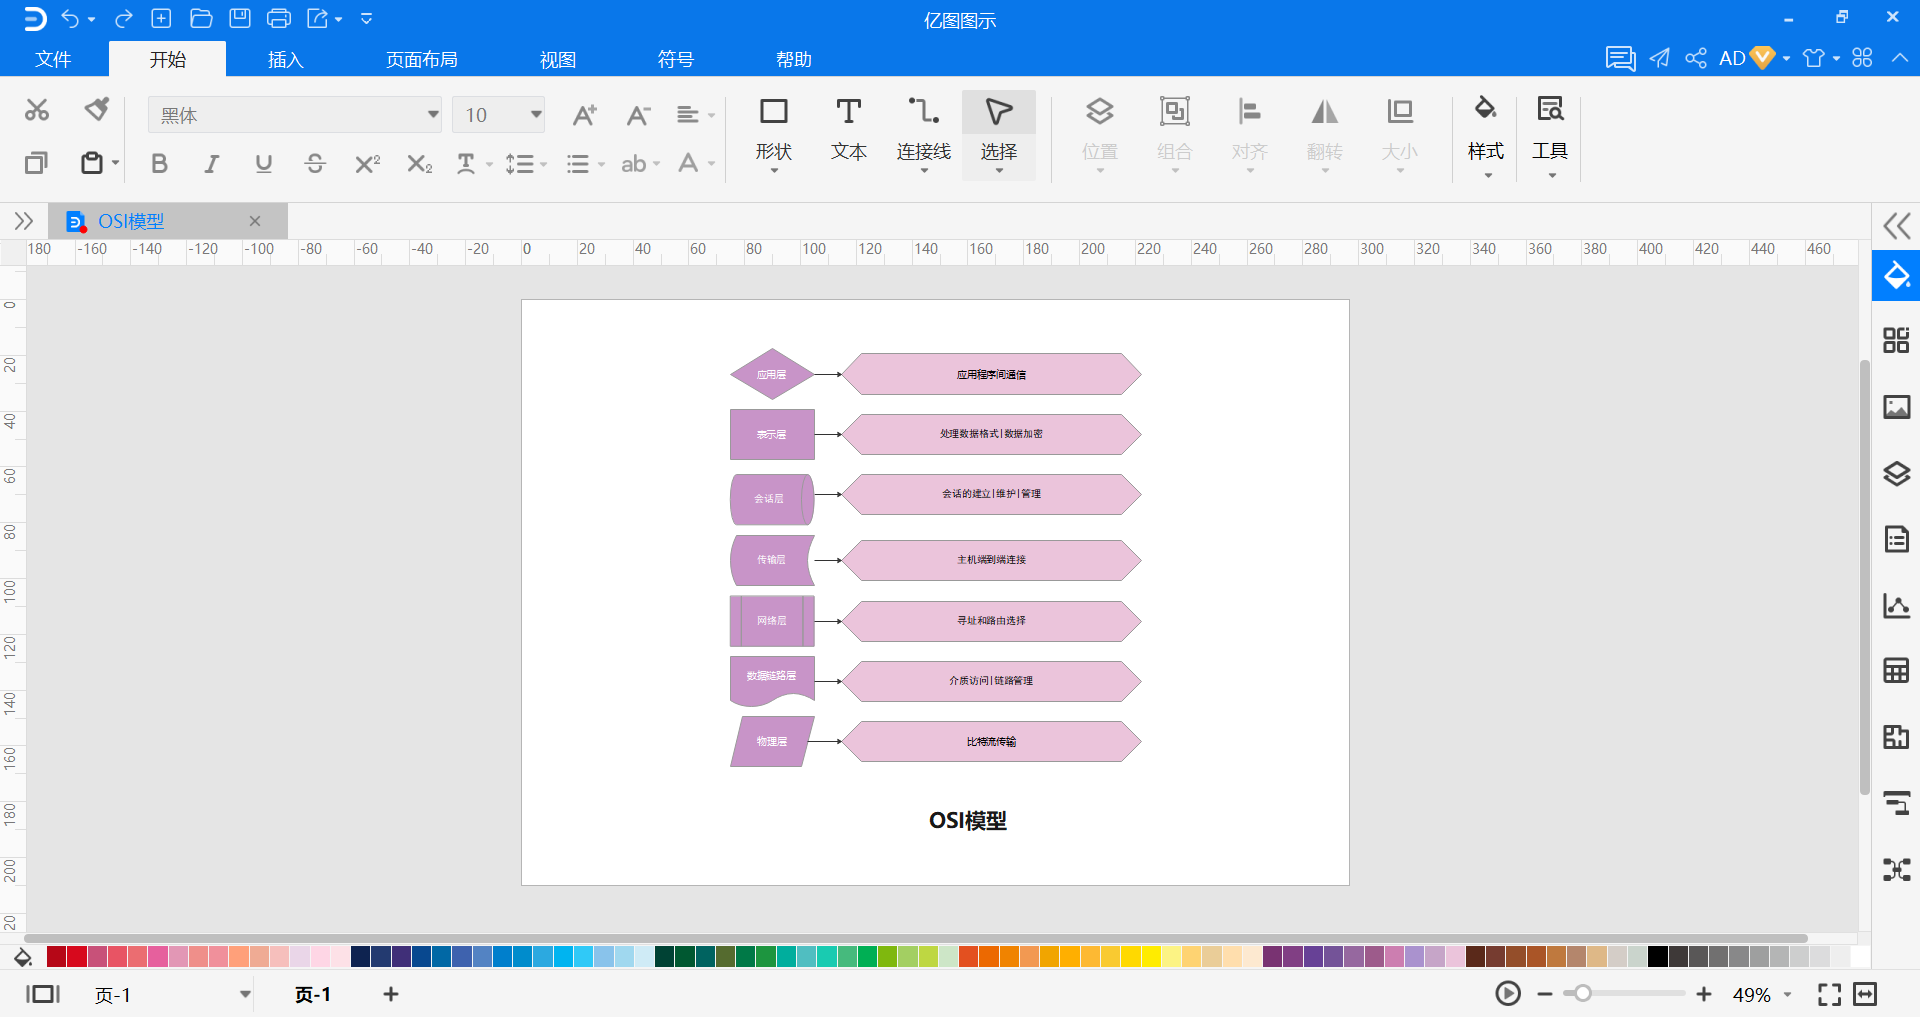
Task: Click the 样式 style button
Action: point(1485,135)
